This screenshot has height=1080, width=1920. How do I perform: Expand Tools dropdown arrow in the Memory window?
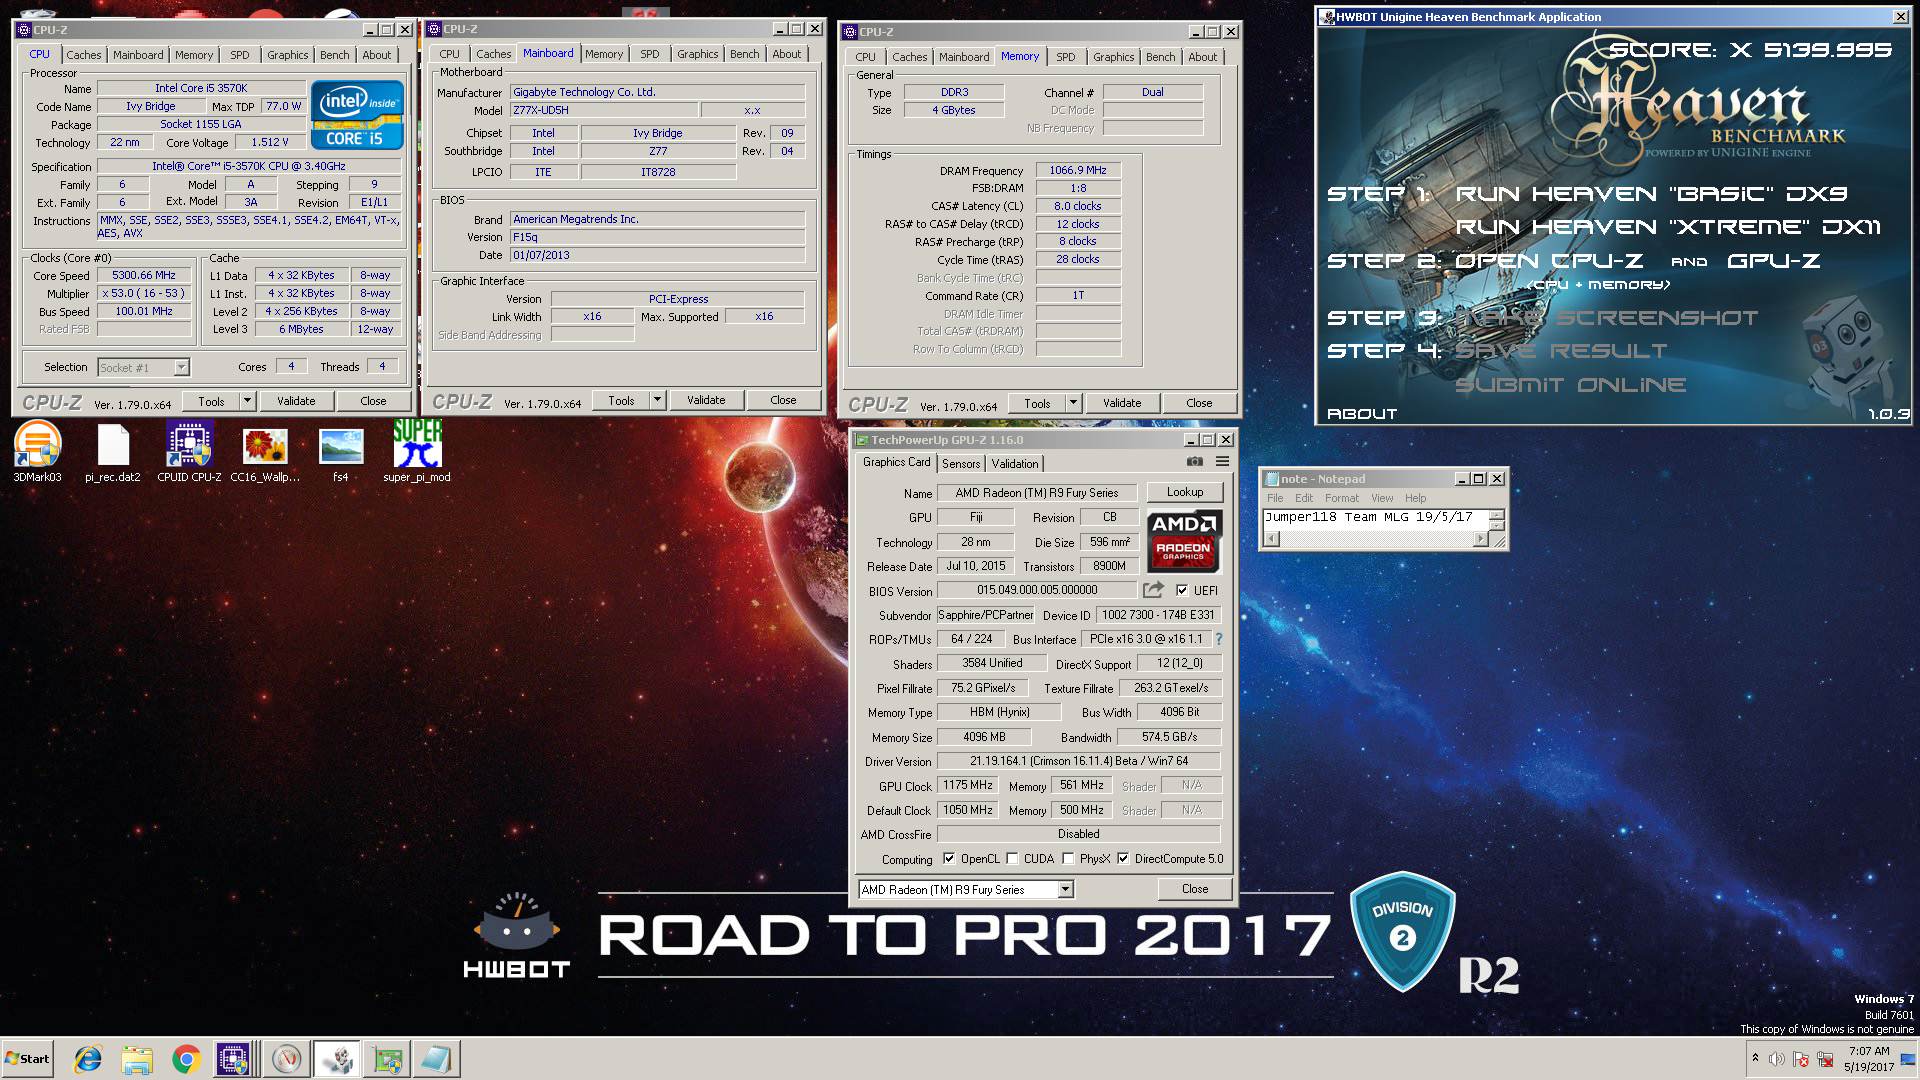click(1073, 403)
